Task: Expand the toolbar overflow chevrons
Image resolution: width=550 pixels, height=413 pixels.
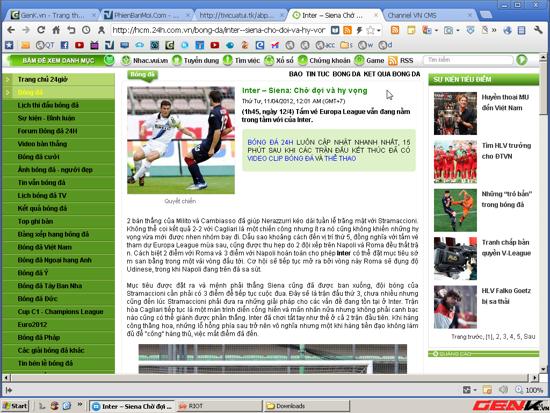Action: tap(494, 30)
